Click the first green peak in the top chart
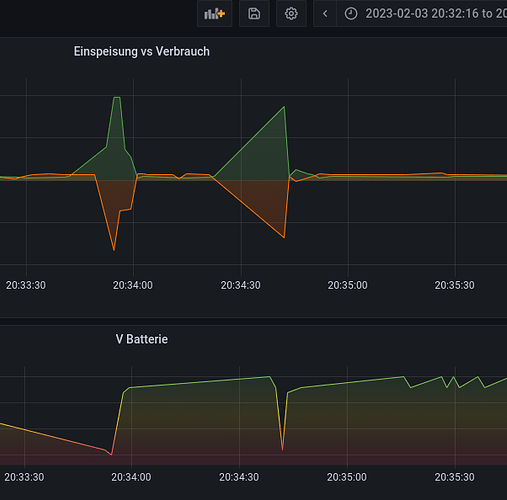507x500 pixels. pyautogui.click(x=117, y=98)
